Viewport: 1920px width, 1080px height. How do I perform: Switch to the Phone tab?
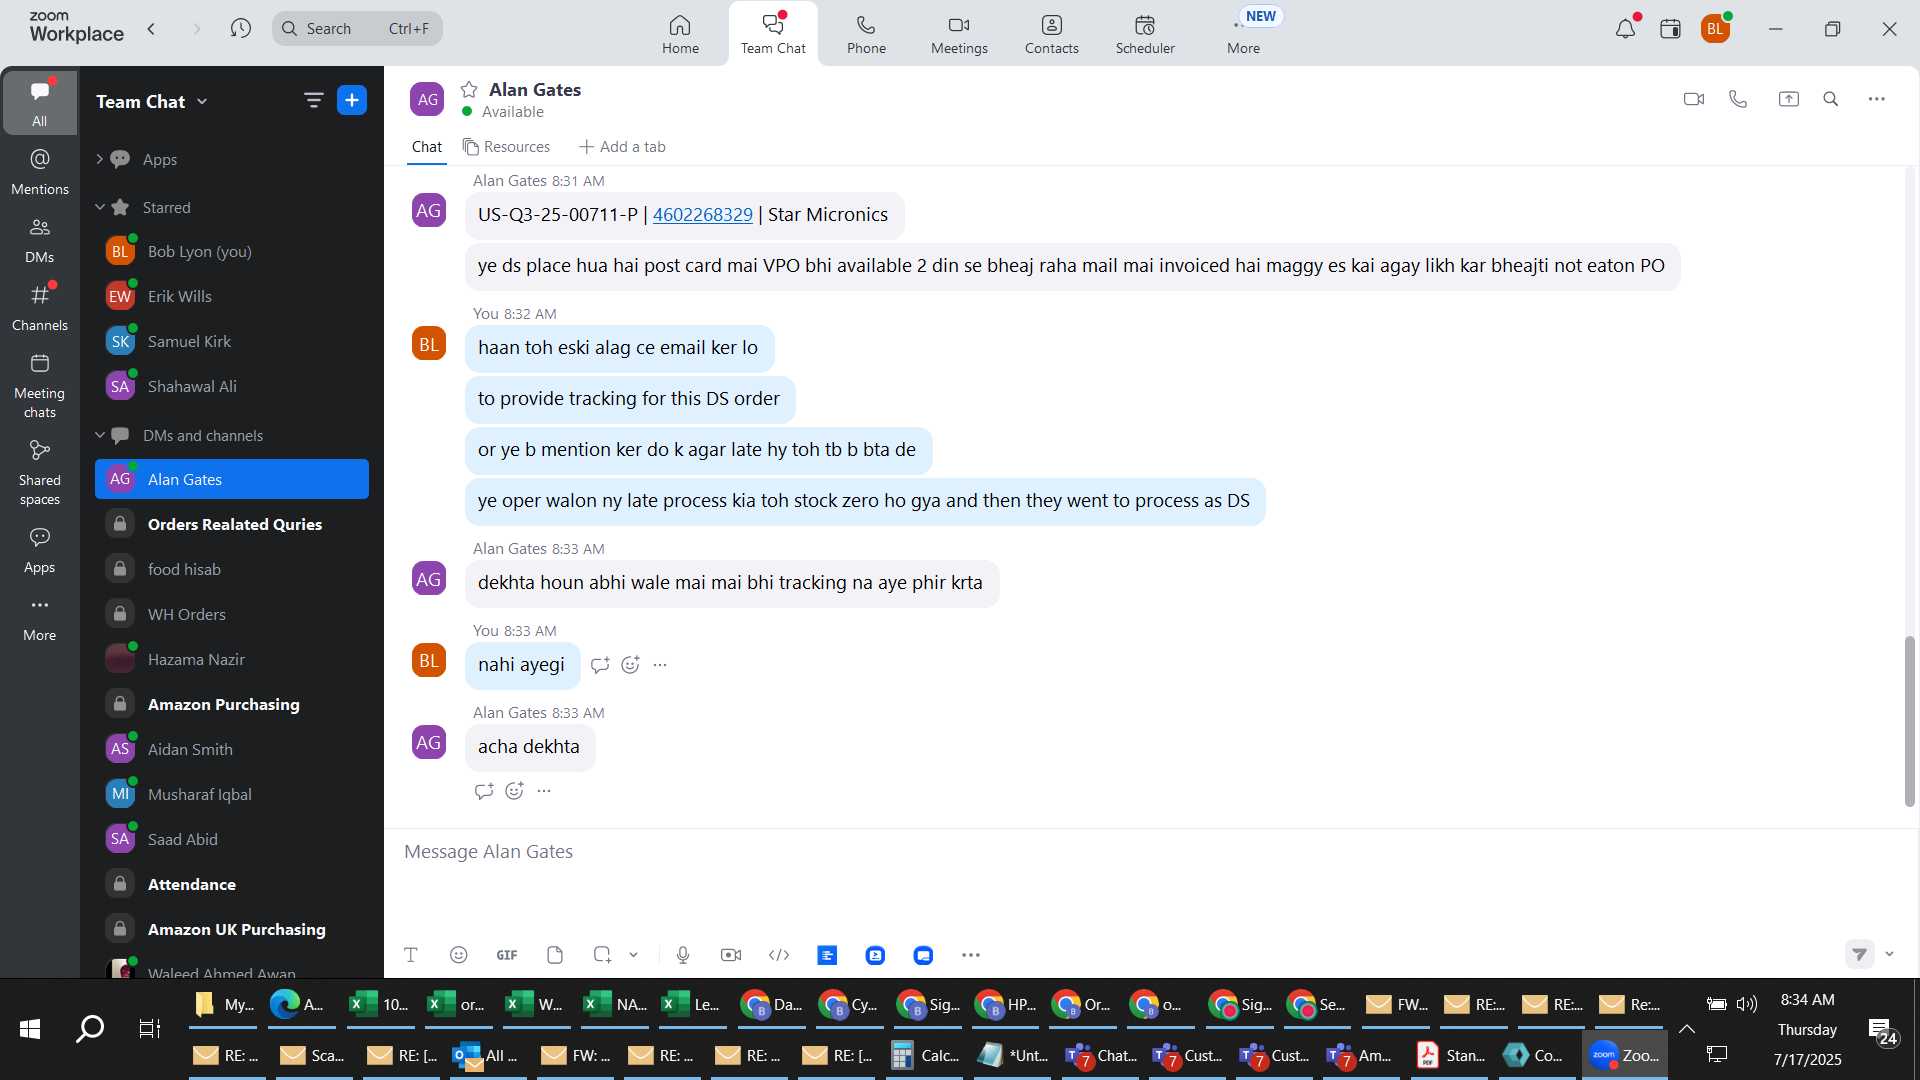point(866,34)
